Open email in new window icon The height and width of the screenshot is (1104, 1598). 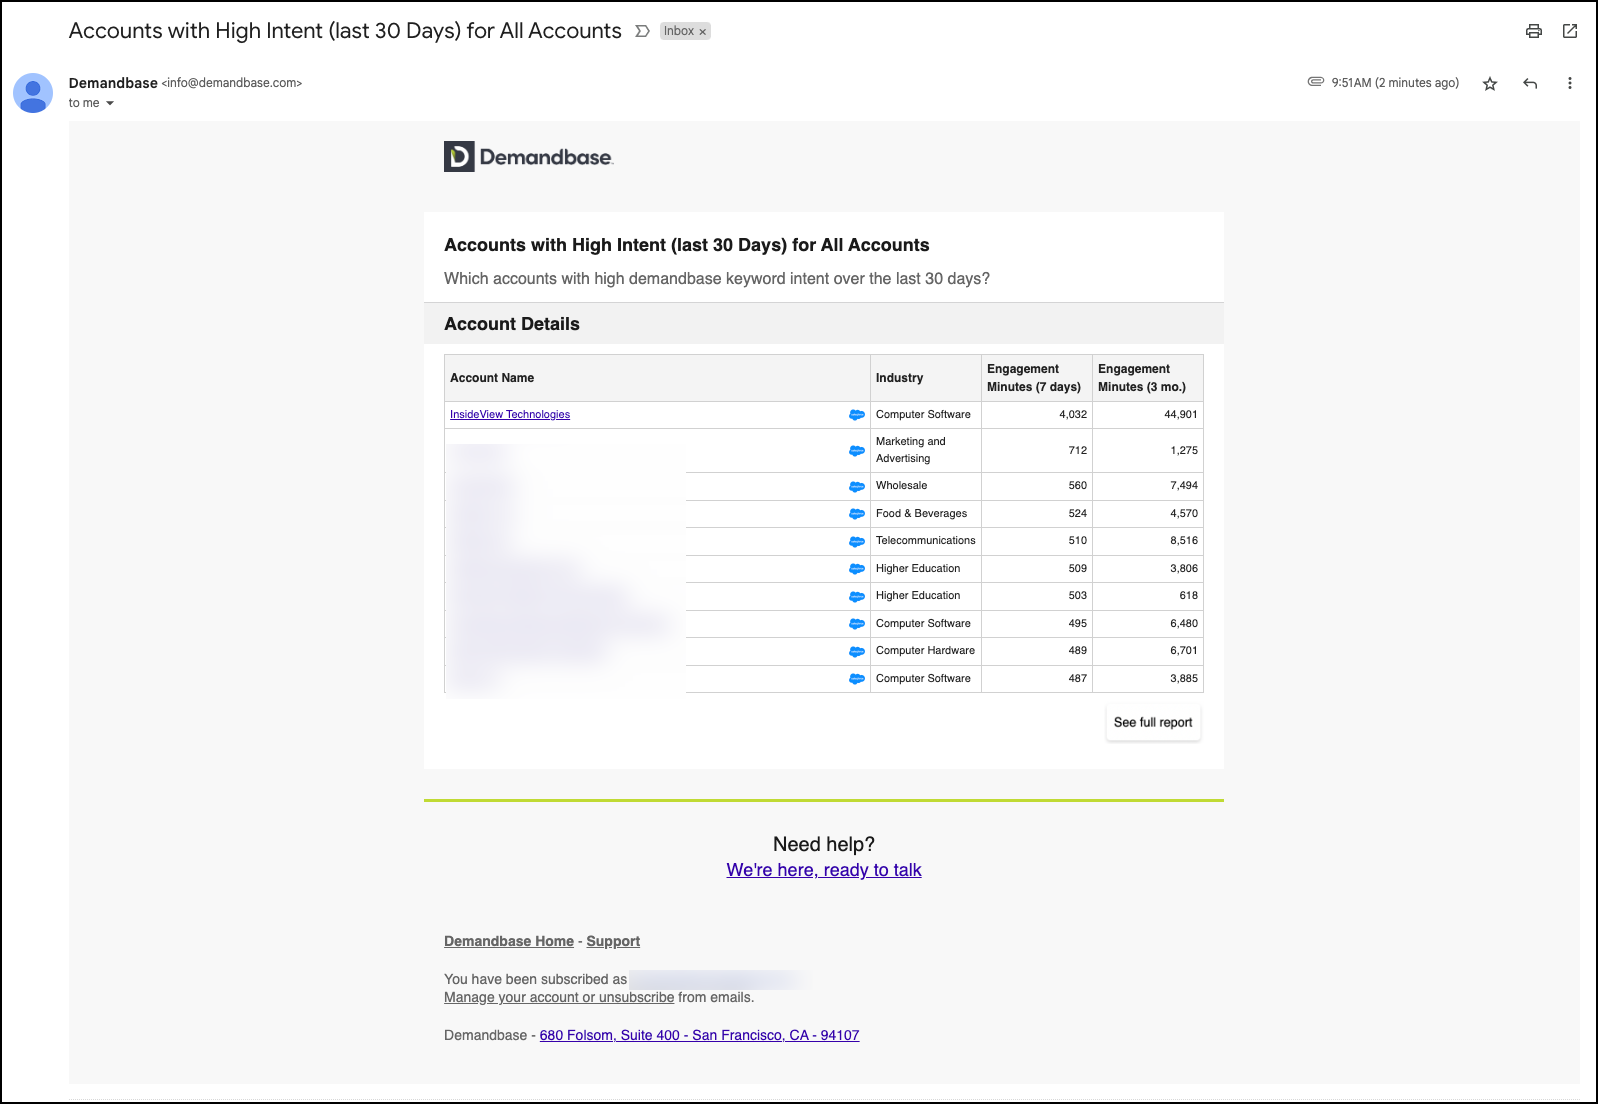click(1570, 31)
